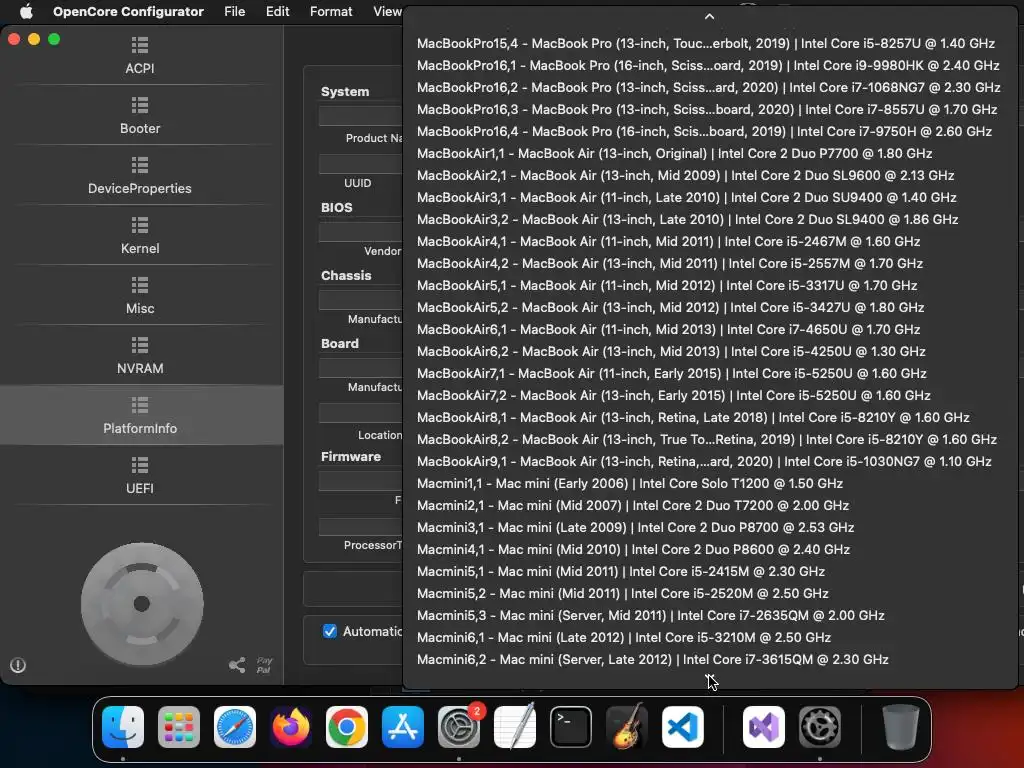Toggle the Automatic checkbox

click(330, 631)
